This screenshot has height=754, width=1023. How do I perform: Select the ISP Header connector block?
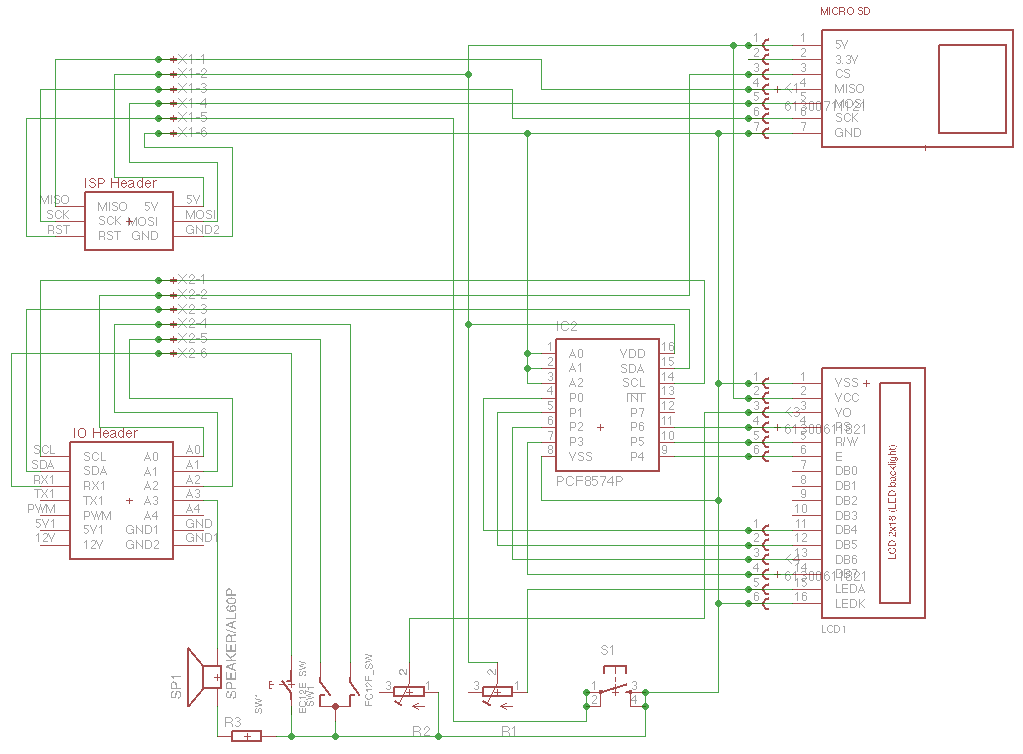click(x=129, y=220)
